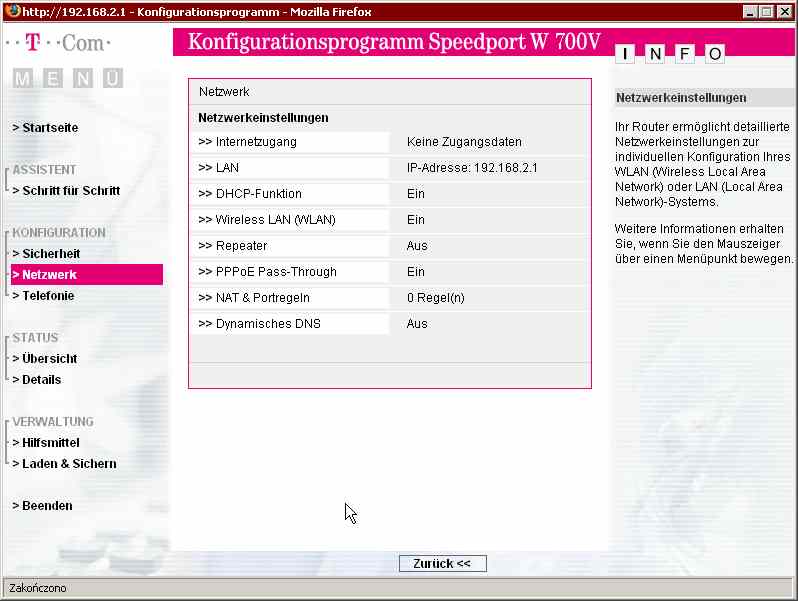Minimize the Firefox window
The width and height of the screenshot is (798, 601).
(x=750, y=11)
